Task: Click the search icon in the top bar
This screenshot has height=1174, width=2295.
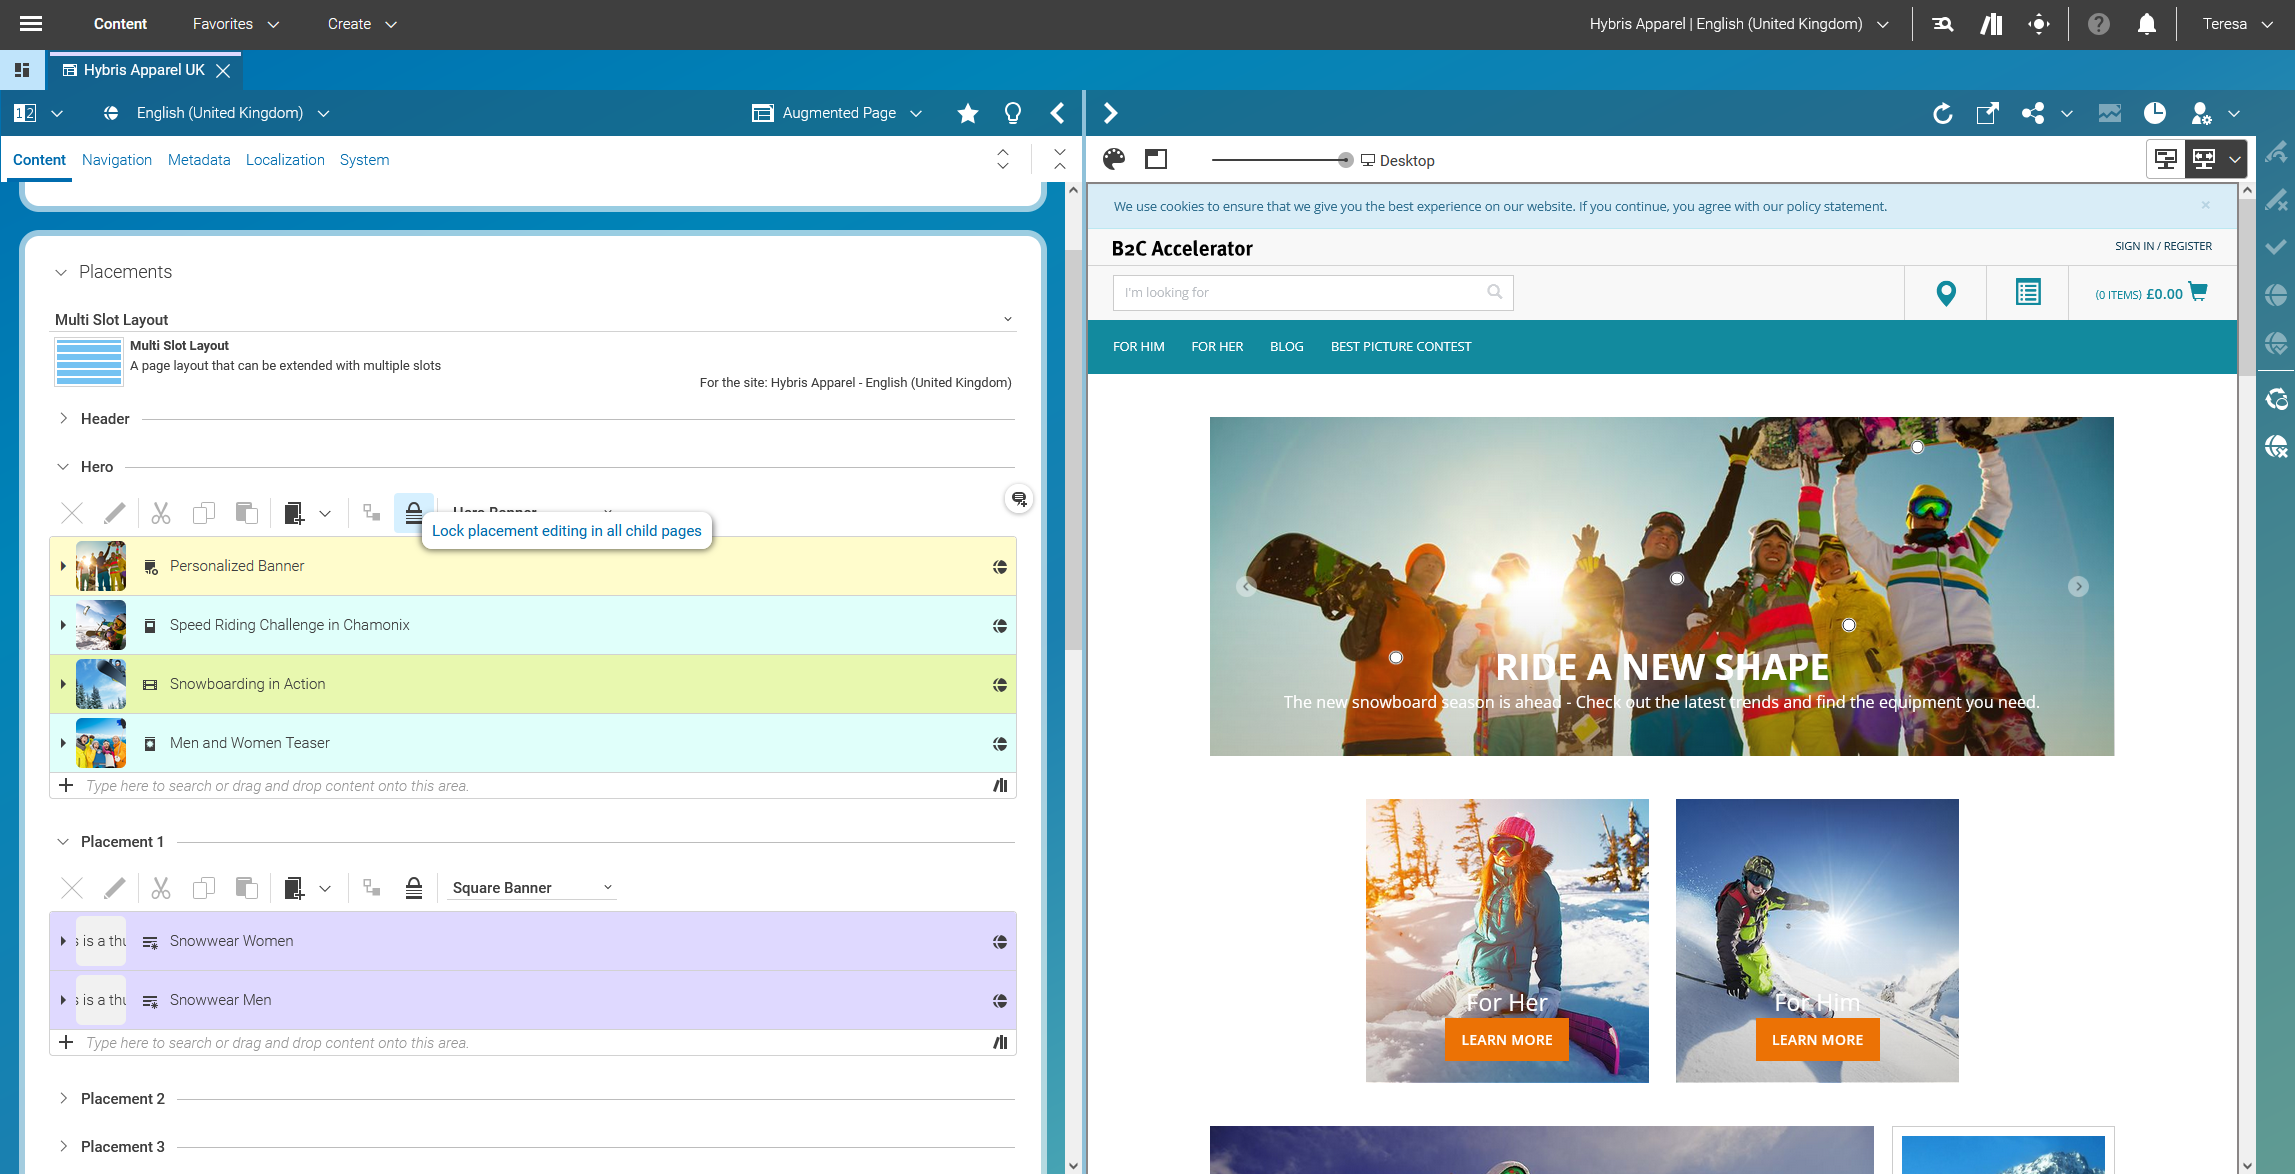Action: point(1941,23)
